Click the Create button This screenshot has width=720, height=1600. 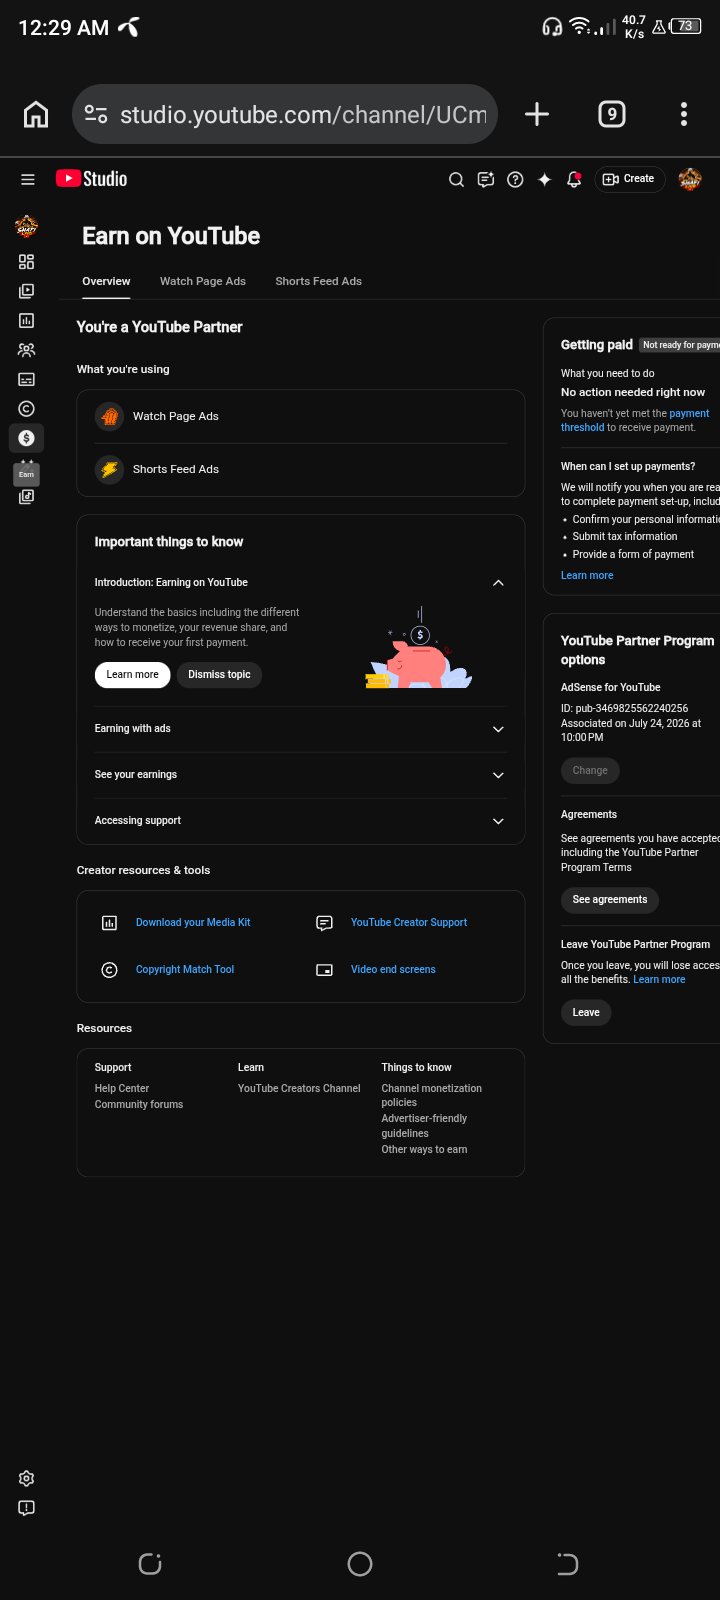[x=629, y=179]
